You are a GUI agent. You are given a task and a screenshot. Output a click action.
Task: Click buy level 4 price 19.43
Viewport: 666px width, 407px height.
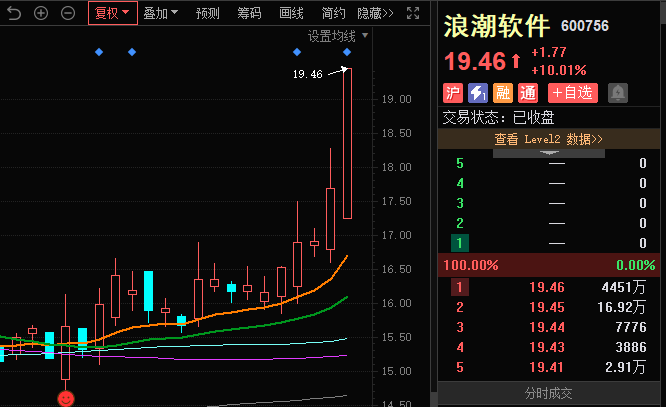tap(547, 347)
